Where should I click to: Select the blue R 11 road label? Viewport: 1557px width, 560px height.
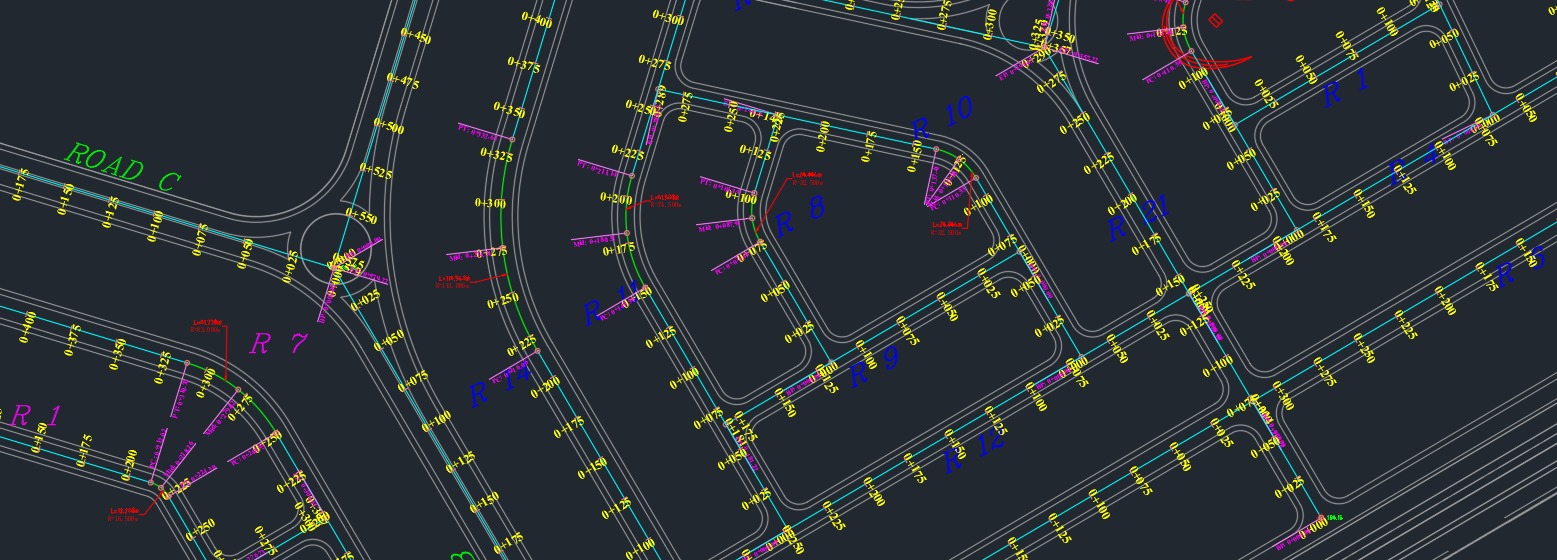tap(610, 306)
